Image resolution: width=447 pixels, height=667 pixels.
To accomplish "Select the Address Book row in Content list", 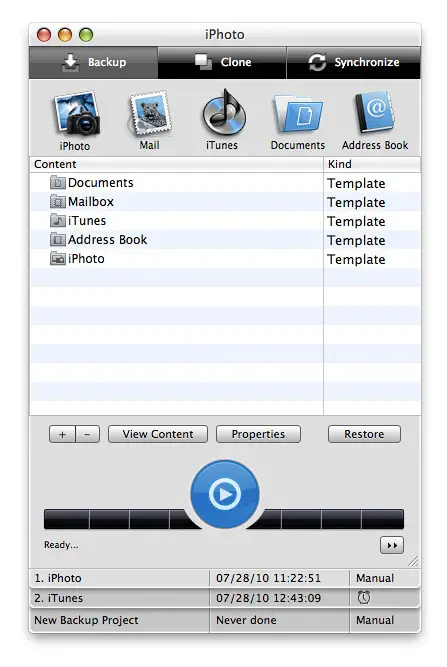I will (225, 240).
